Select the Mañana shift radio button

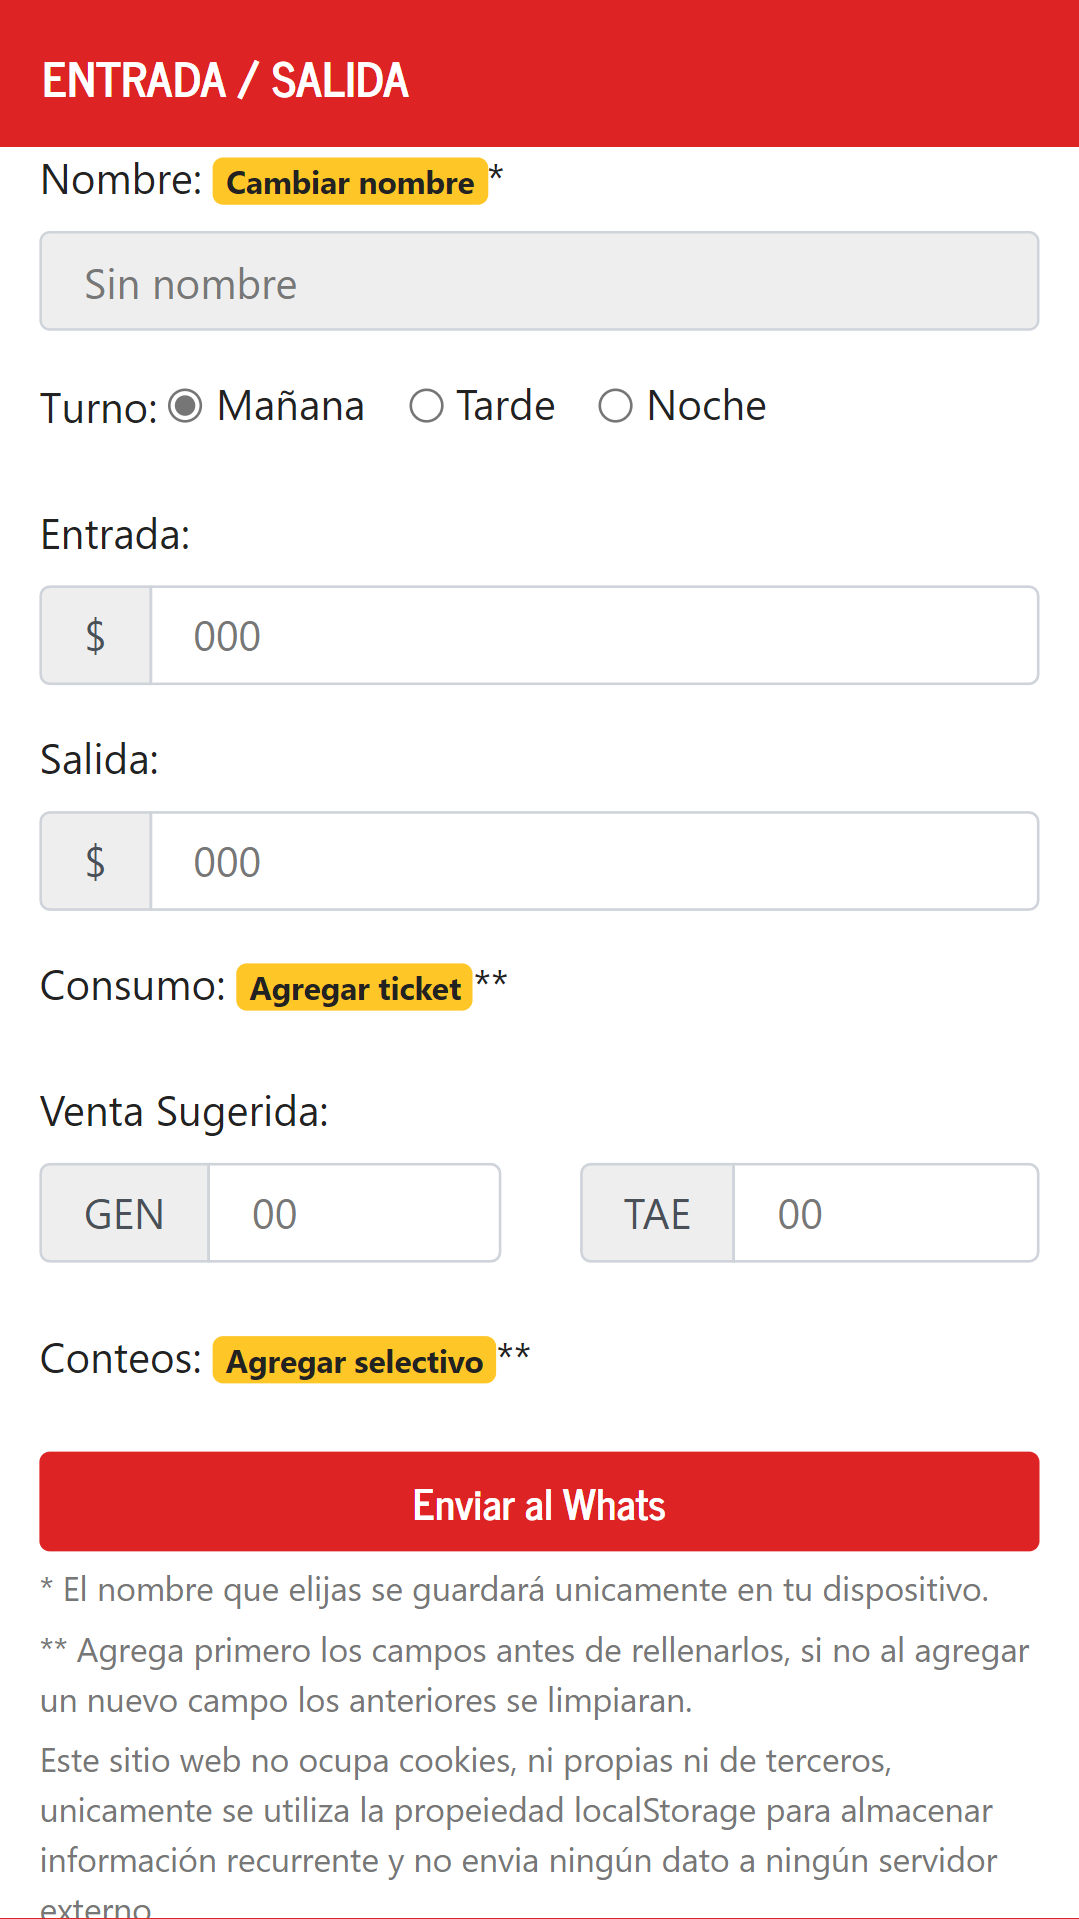185,406
